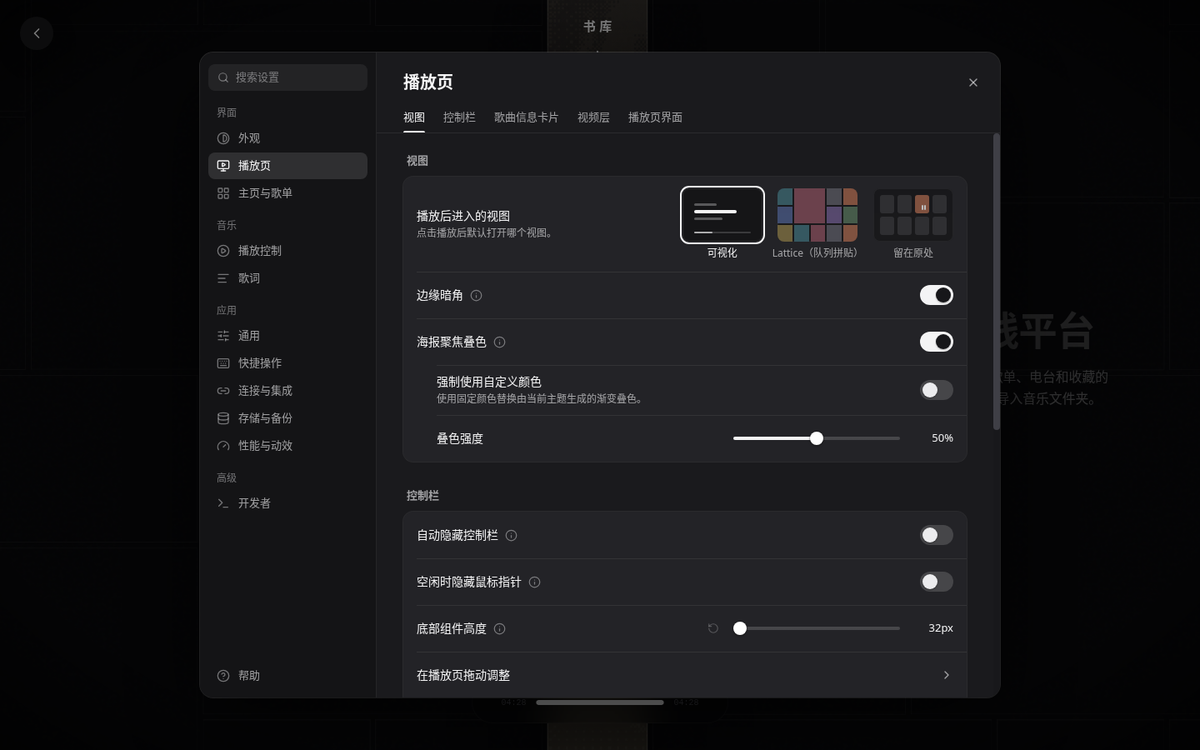Click the 存储与备份 database icon
The width and height of the screenshot is (1200, 750).
click(223, 418)
